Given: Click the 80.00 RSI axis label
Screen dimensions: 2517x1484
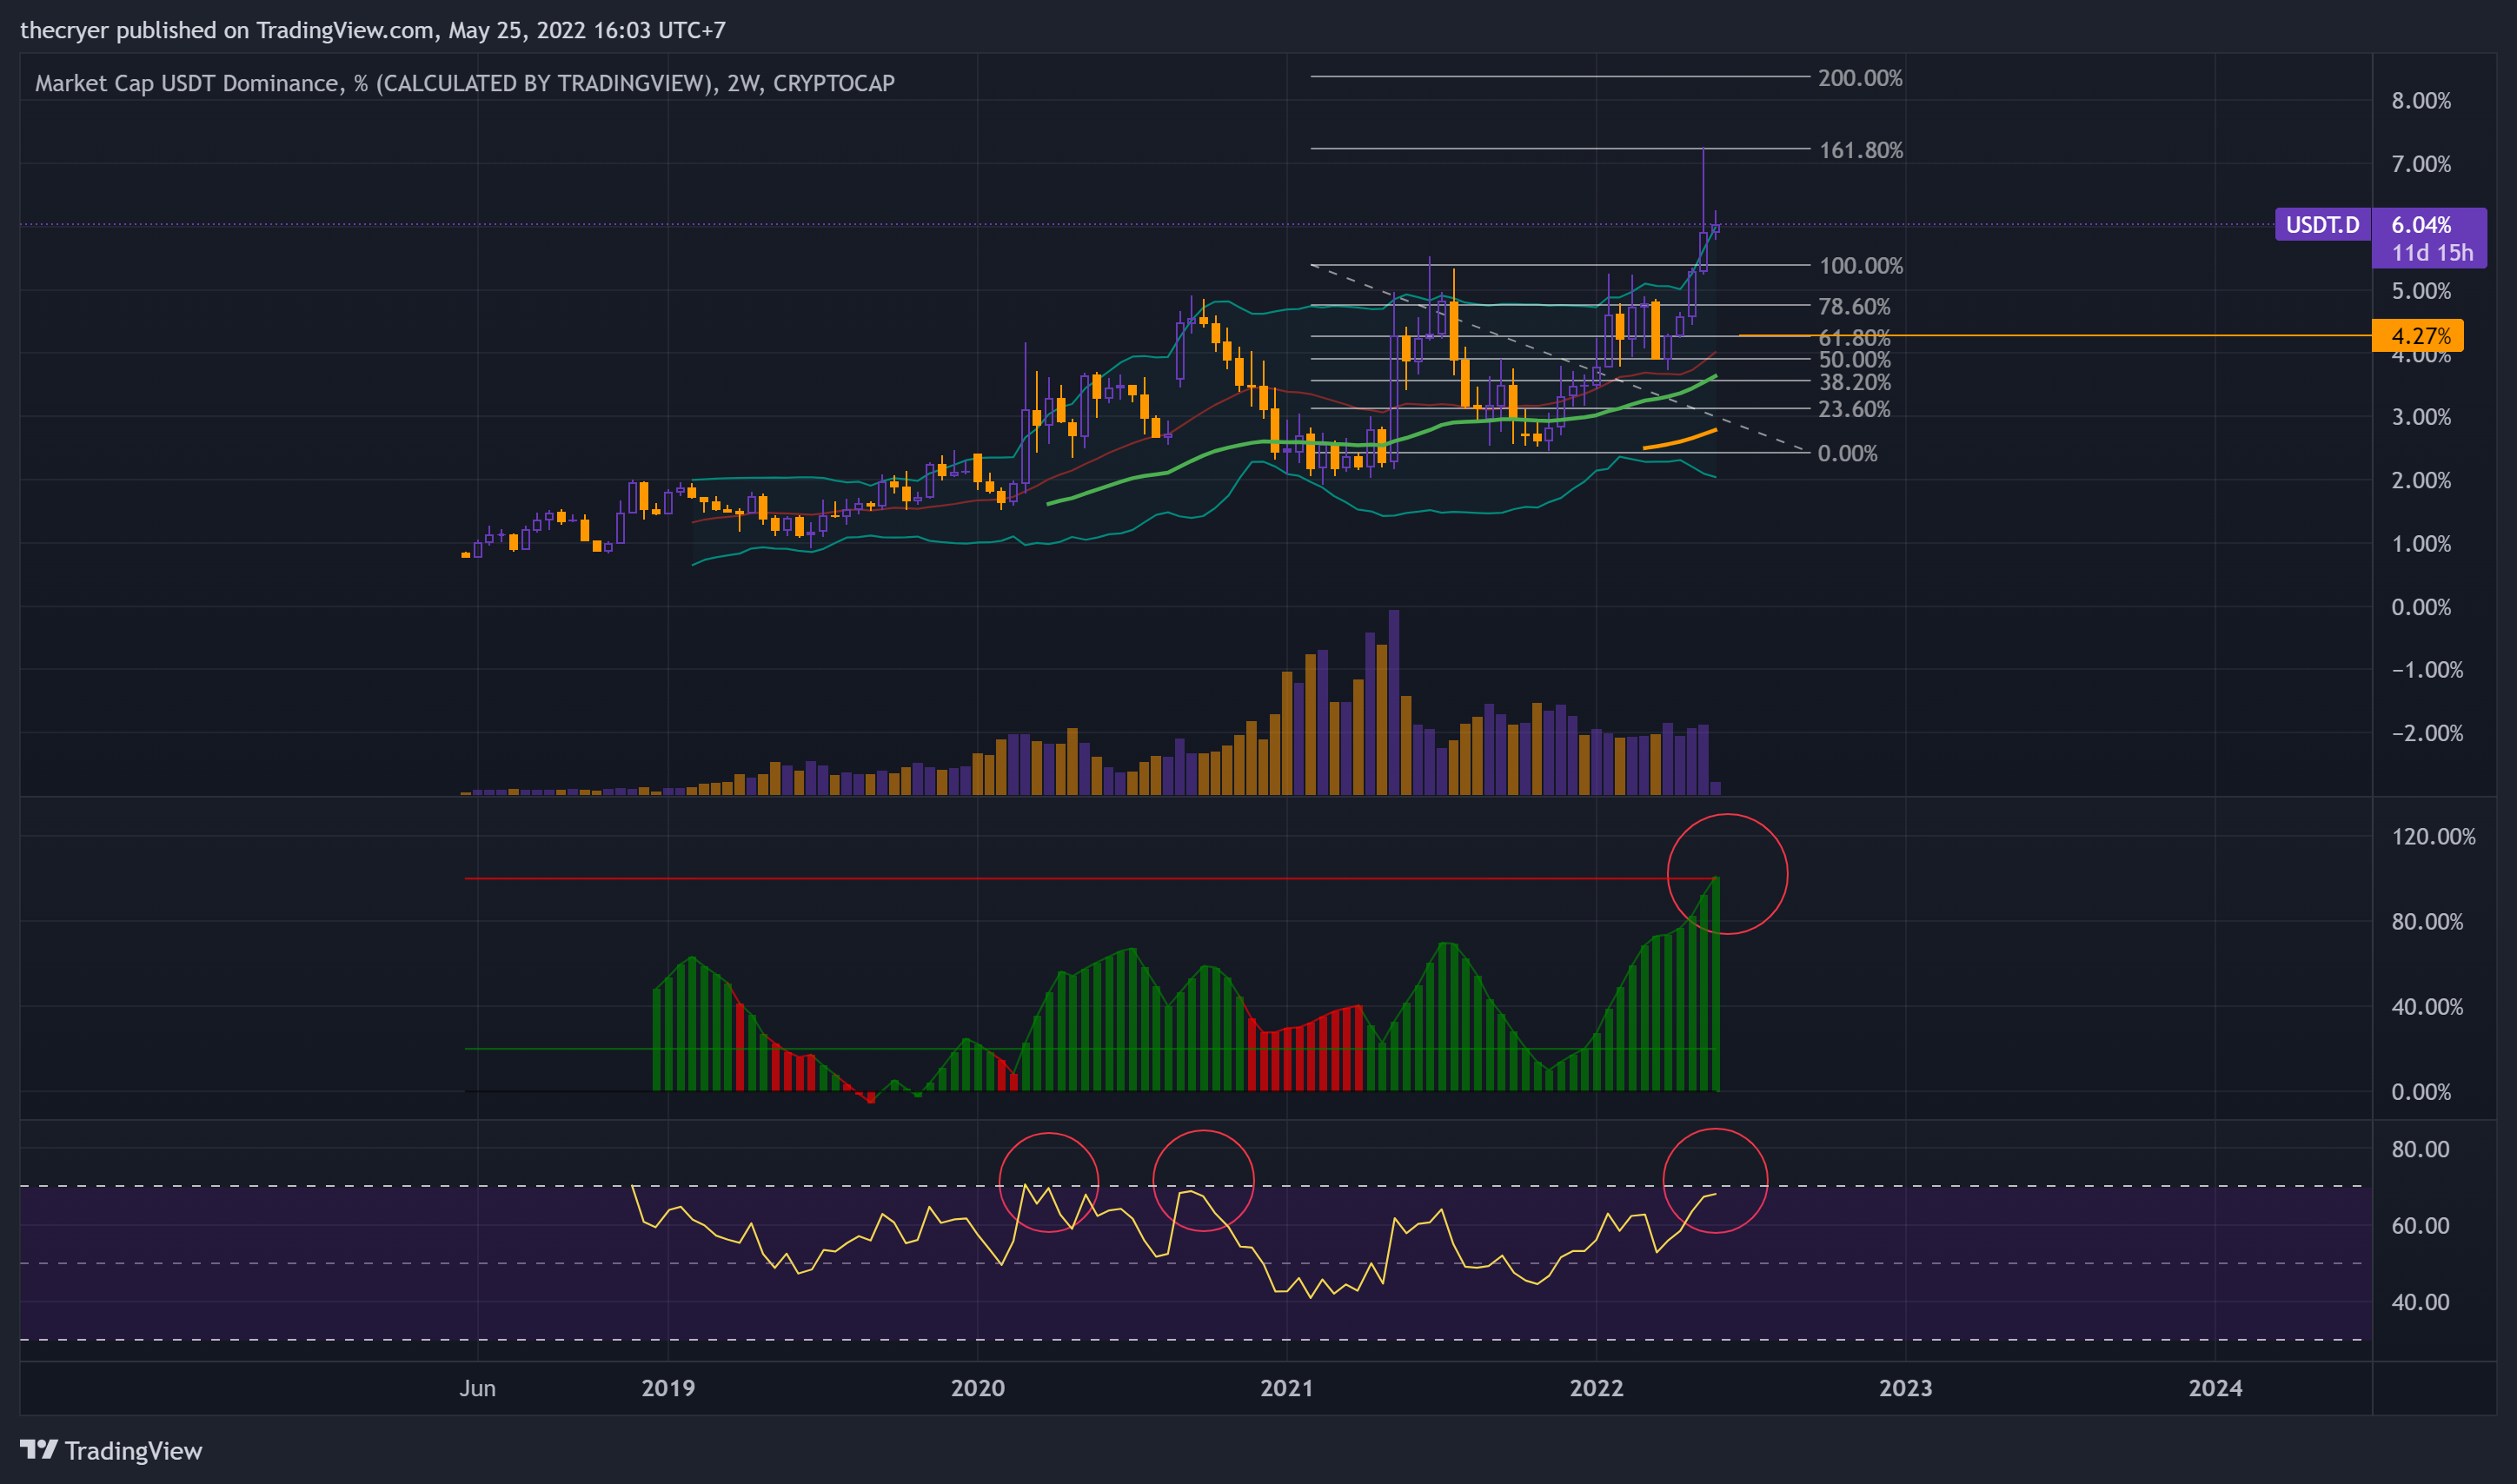Looking at the screenshot, I should 2420,1149.
